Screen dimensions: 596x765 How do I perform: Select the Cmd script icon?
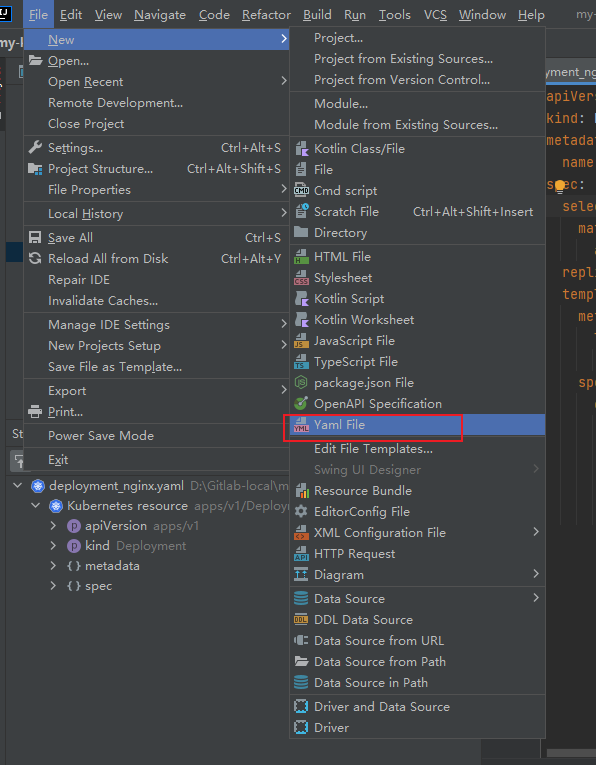pos(301,190)
